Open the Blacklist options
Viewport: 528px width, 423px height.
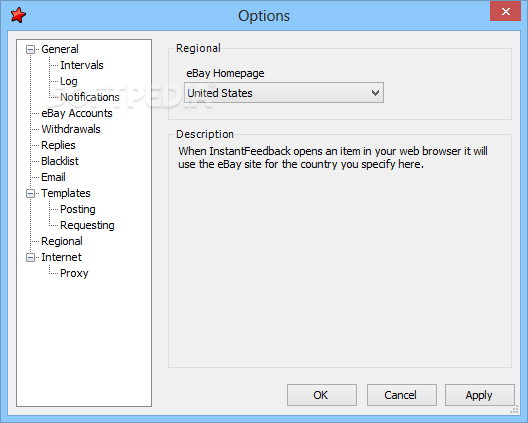pos(60,161)
